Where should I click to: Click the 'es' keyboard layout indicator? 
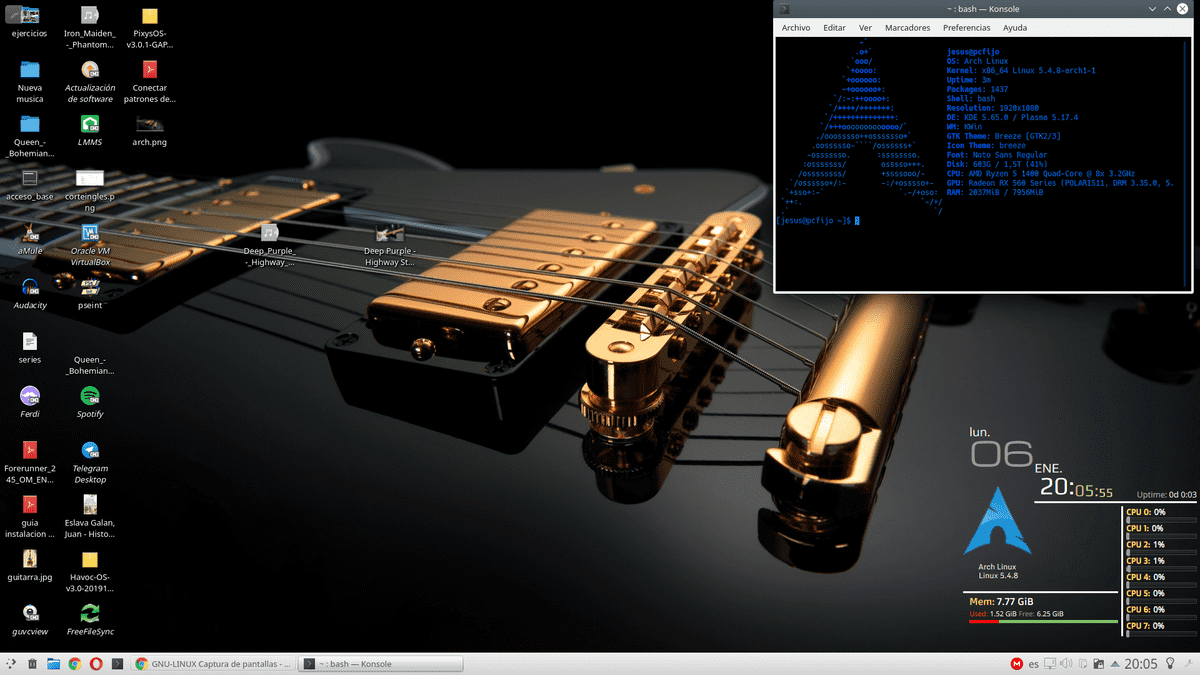(x=1034, y=664)
